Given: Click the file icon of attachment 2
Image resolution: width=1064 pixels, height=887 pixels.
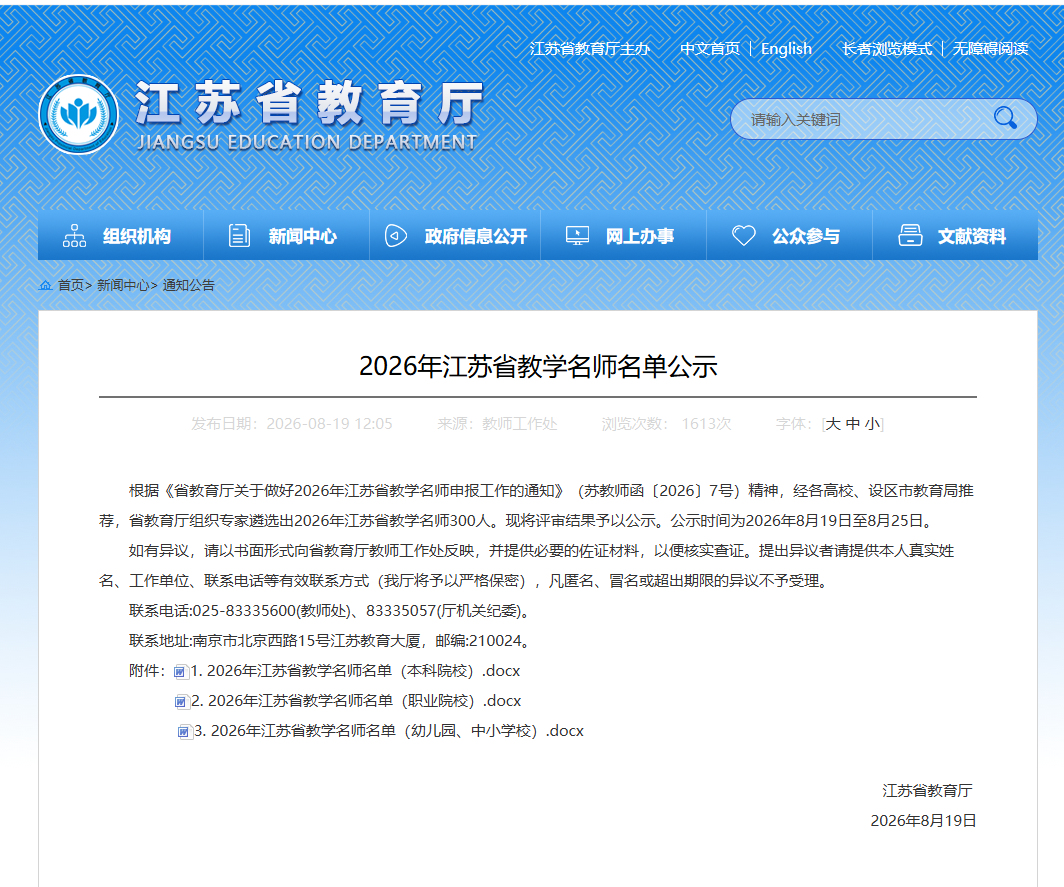Looking at the screenshot, I should [181, 702].
